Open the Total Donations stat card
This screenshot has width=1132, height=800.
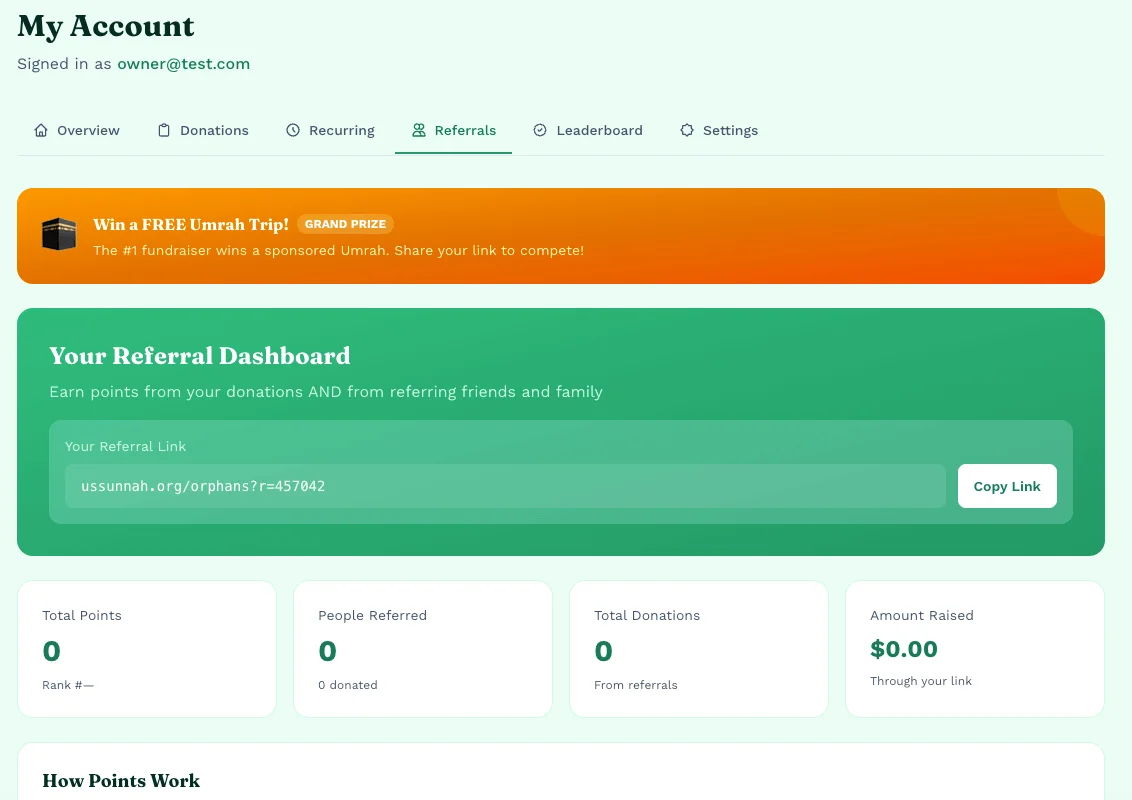point(698,649)
